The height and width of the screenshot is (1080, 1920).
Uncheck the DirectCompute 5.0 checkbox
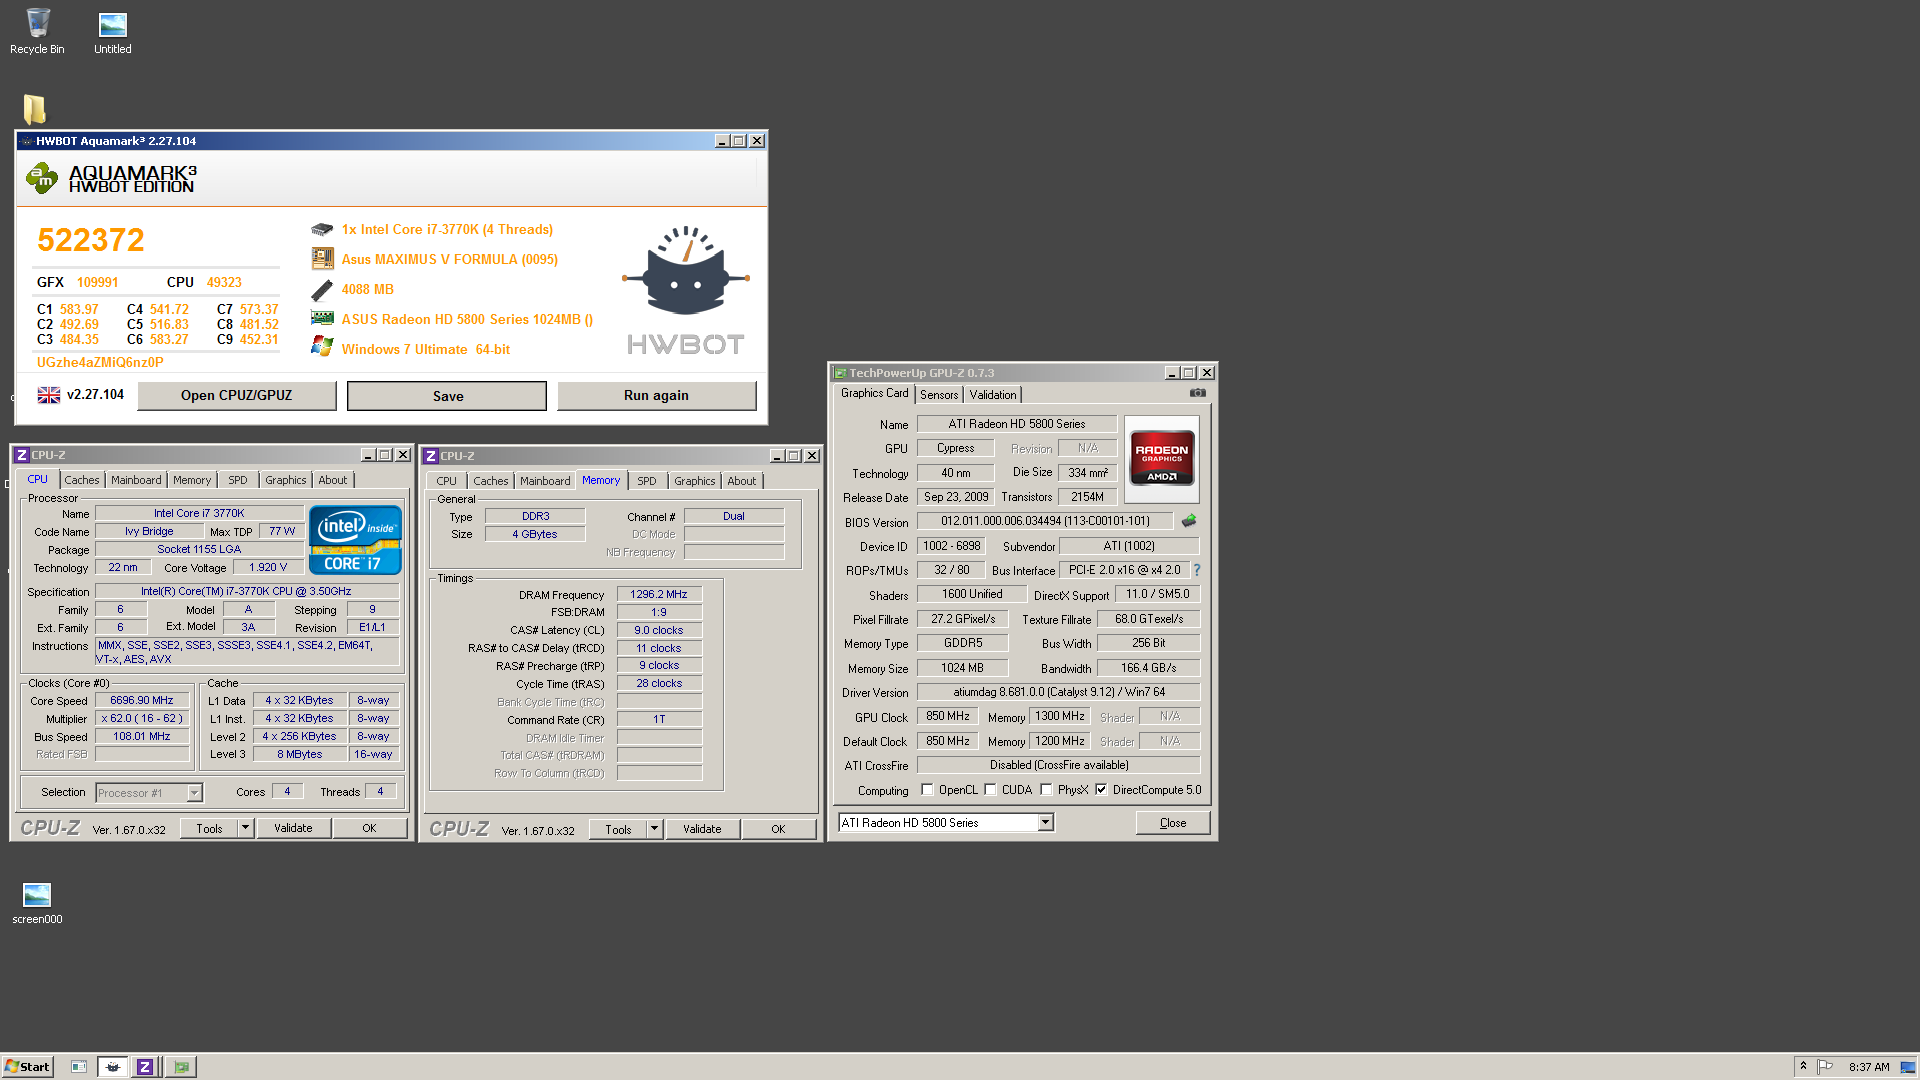tap(1101, 790)
